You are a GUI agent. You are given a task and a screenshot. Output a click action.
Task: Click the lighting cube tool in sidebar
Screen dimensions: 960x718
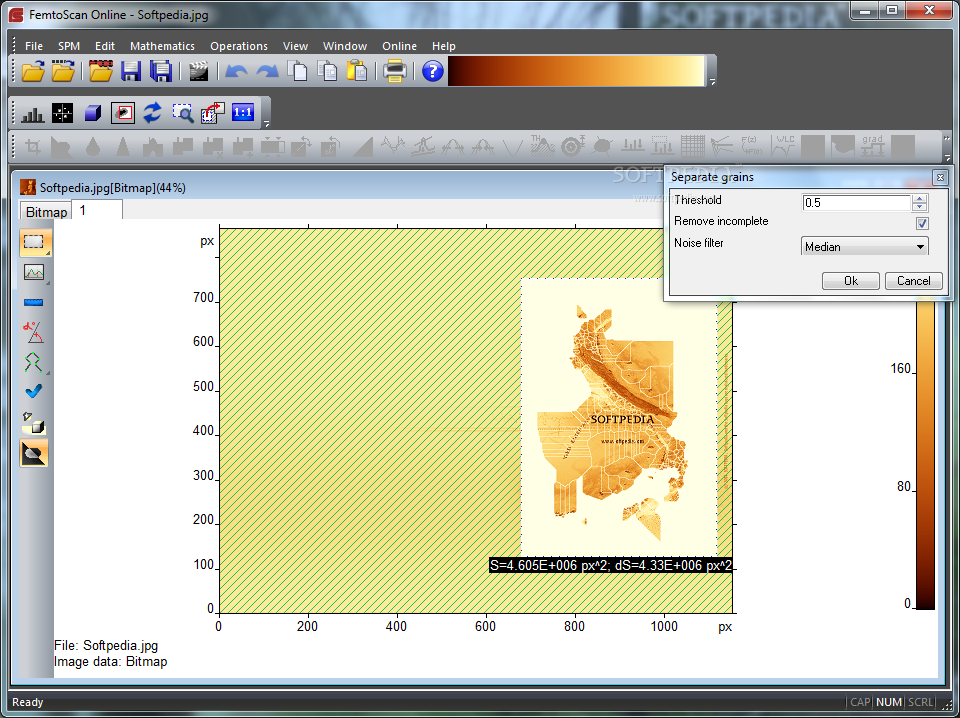[34, 423]
